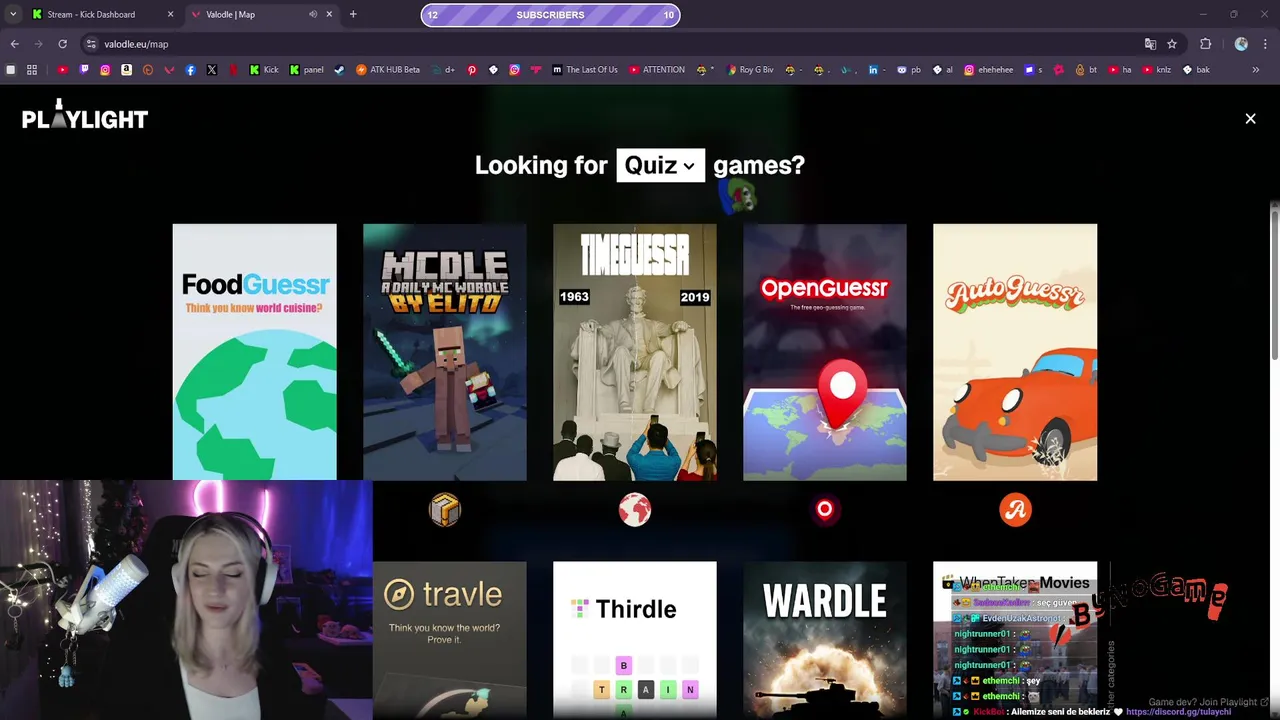The width and height of the screenshot is (1280, 720).
Task: Click the Subscribers goal progress bar
Action: click(x=550, y=15)
